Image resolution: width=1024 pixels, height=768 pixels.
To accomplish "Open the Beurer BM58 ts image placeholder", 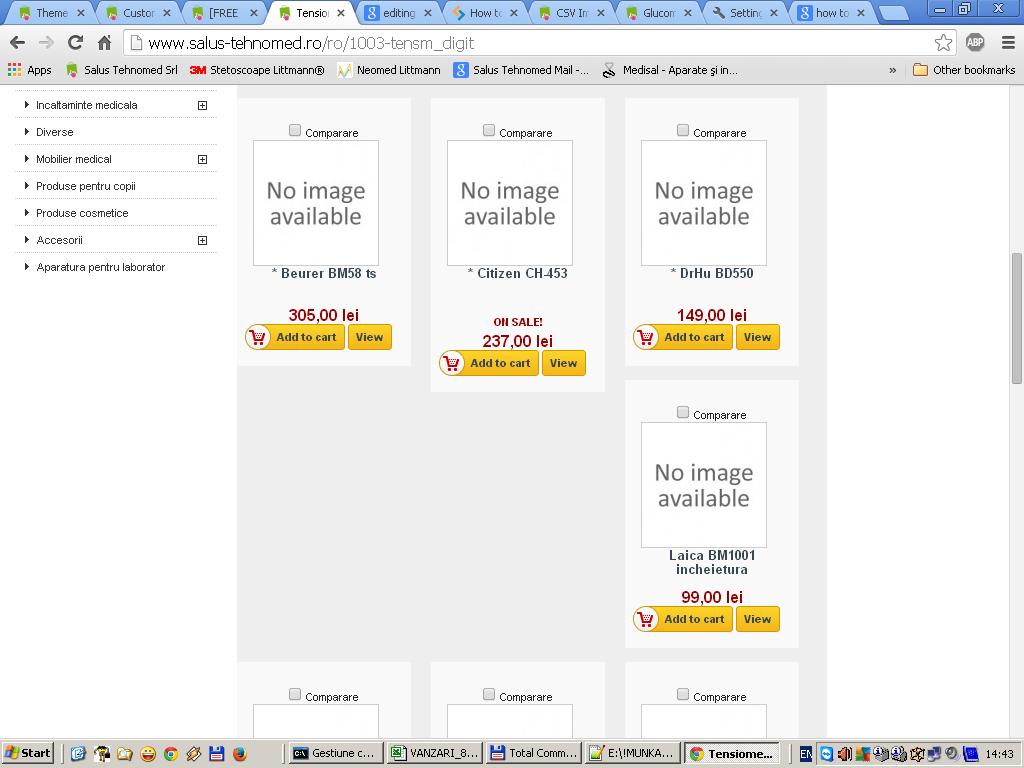I will [316, 203].
